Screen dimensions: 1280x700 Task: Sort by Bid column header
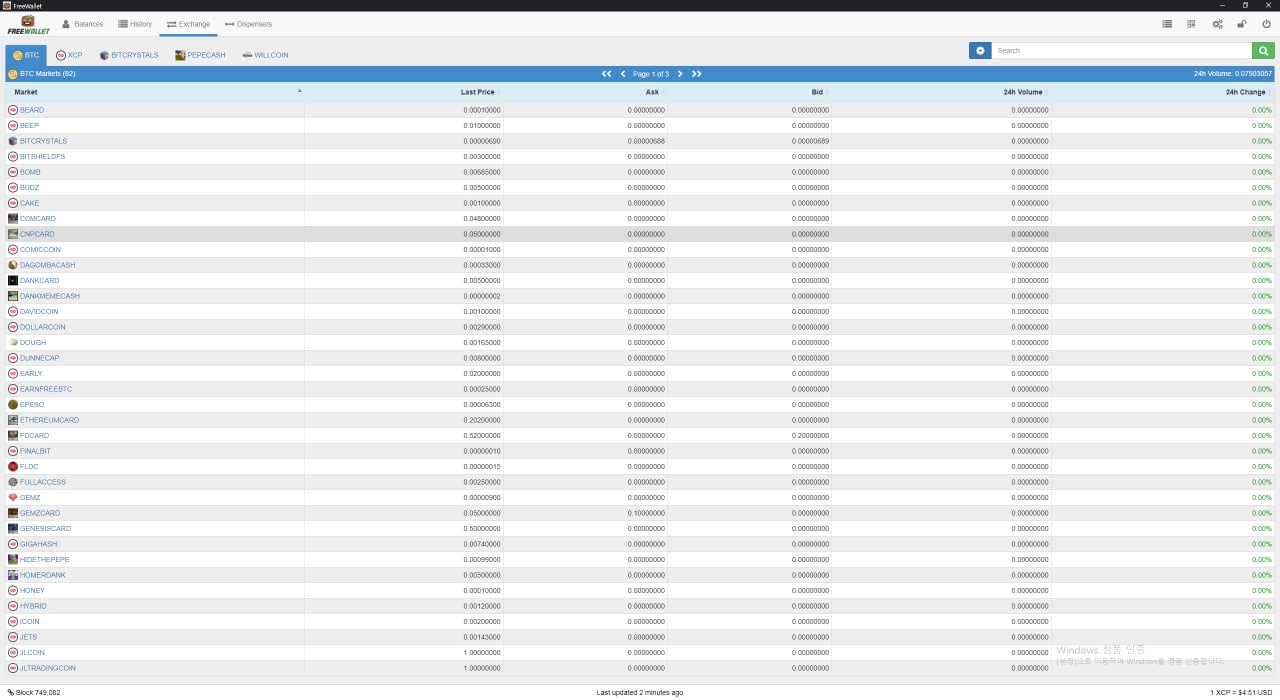click(749, 92)
